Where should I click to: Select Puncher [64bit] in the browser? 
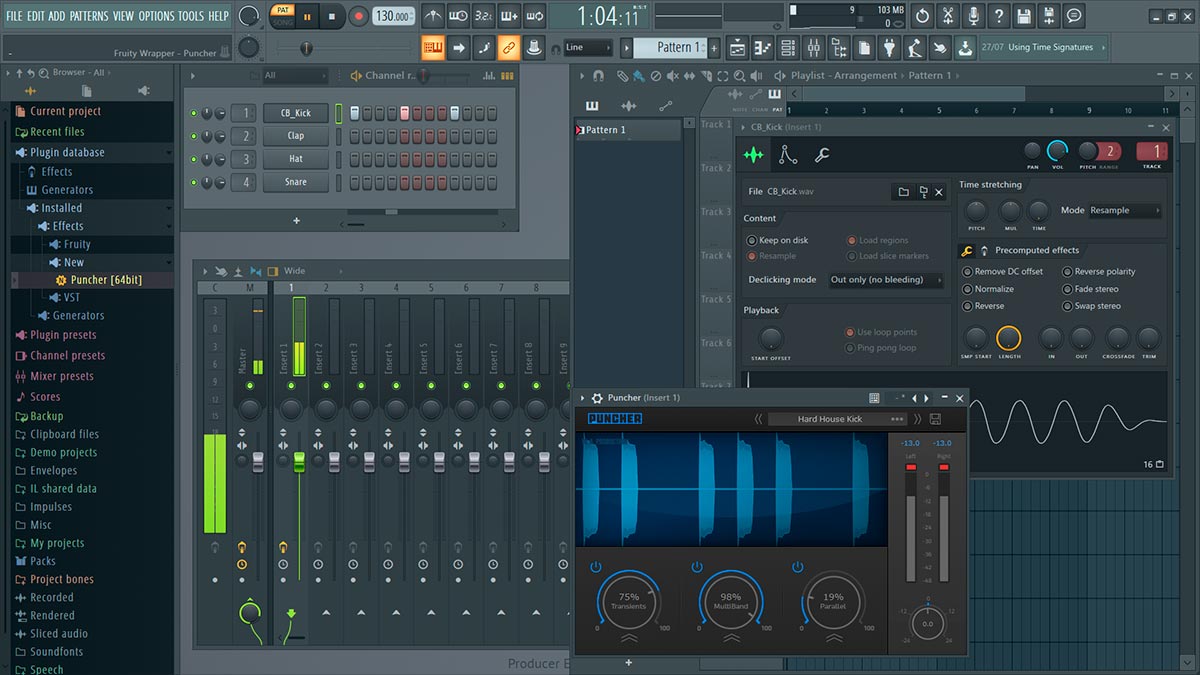click(x=106, y=280)
